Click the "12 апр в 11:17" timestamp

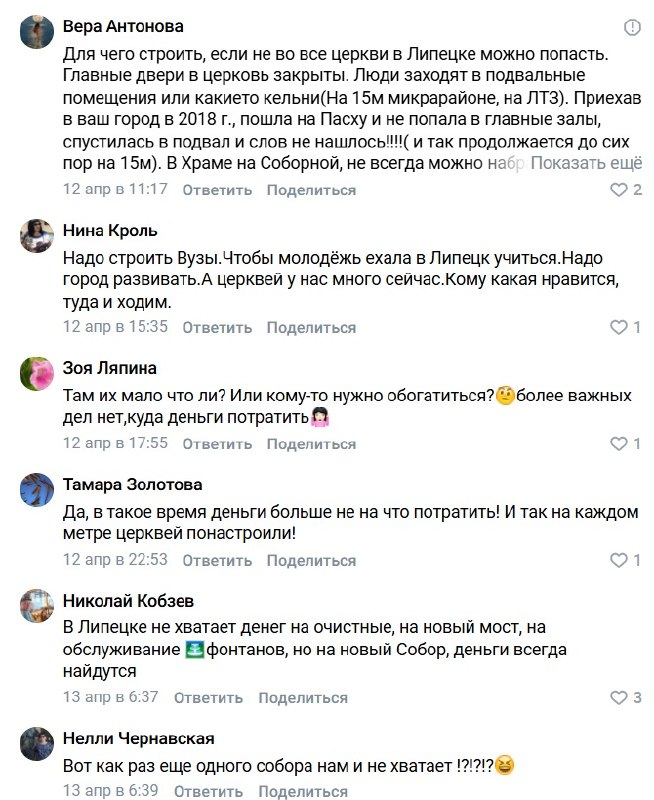[x=115, y=189]
